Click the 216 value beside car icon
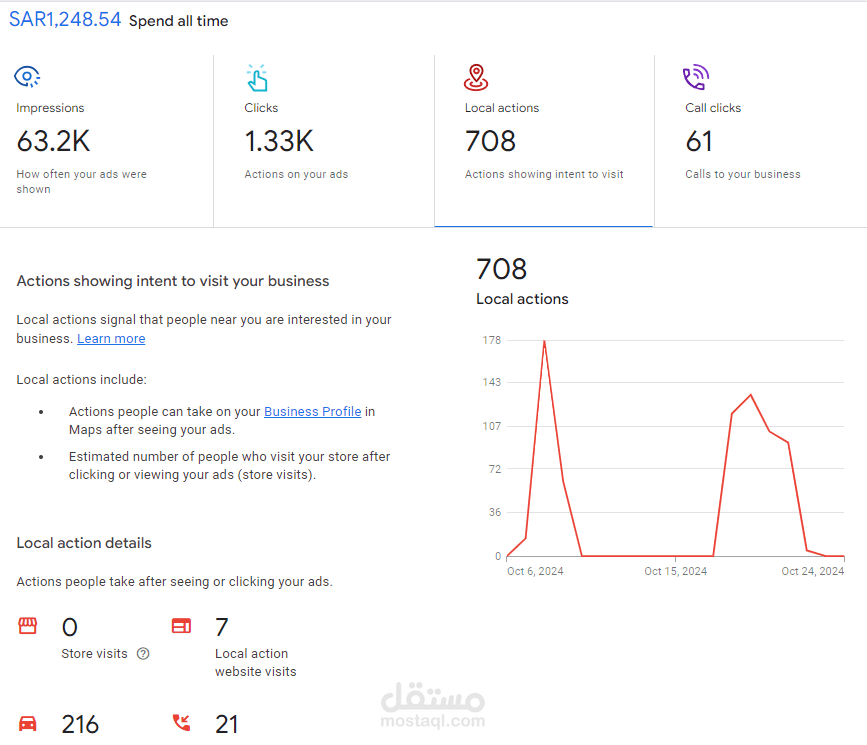Screen dimensions: 867x745 pyautogui.click(x=80, y=724)
